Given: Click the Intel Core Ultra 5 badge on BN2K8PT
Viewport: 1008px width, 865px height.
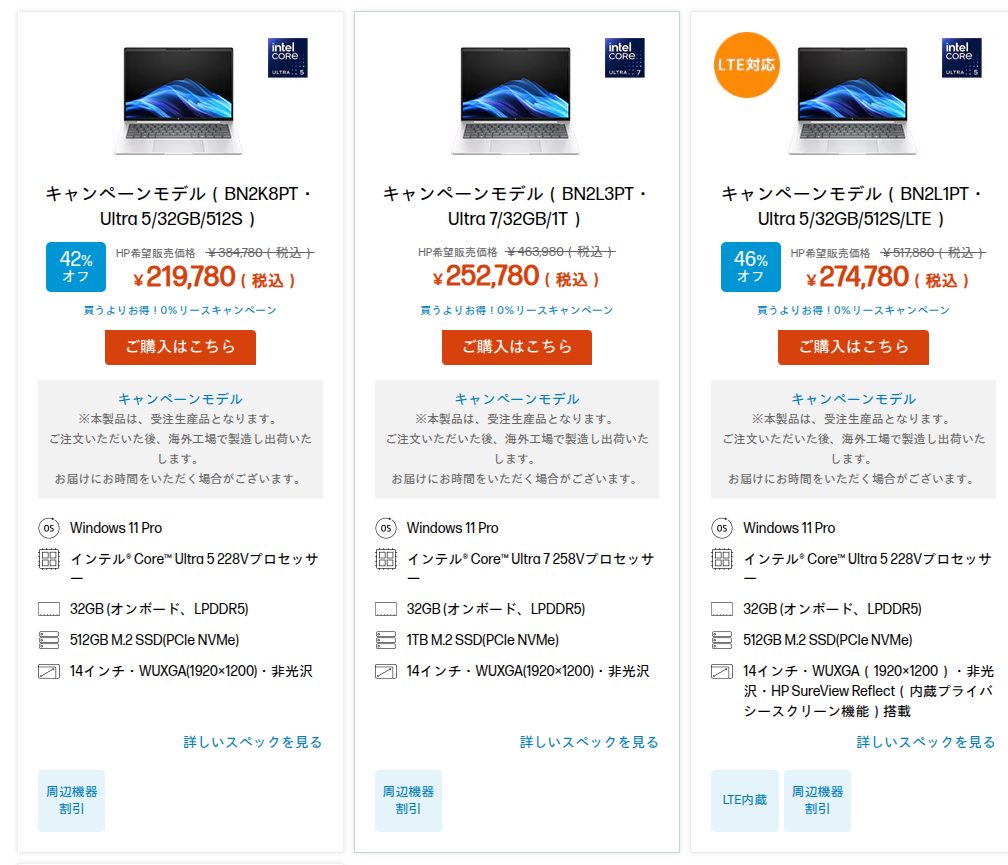Looking at the screenshot, I should [287, 58].
